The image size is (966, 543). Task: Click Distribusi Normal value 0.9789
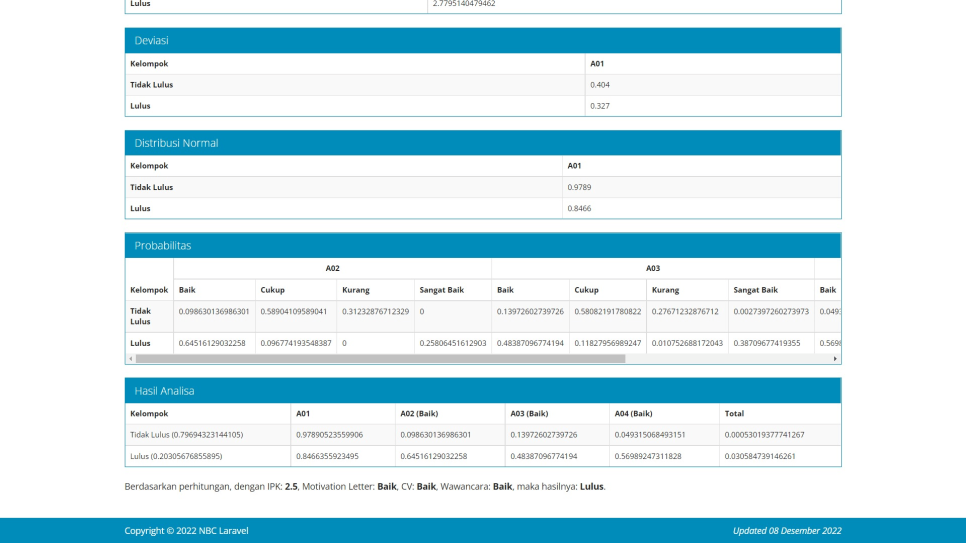tap(579, 187)
